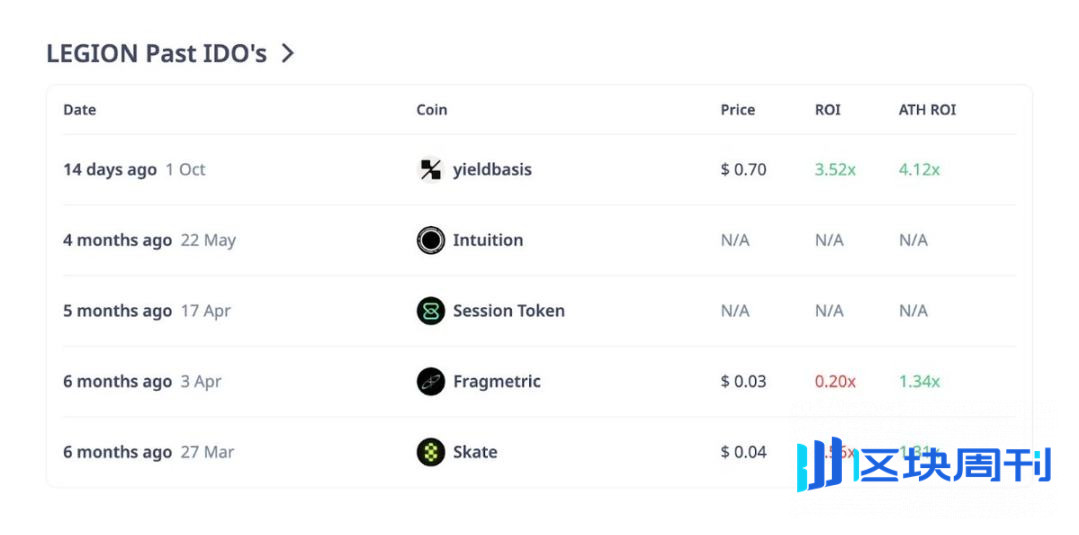This screenshot has width=1079, height=535.
Task: Select the Session Token name
Action: coord(508,311)
